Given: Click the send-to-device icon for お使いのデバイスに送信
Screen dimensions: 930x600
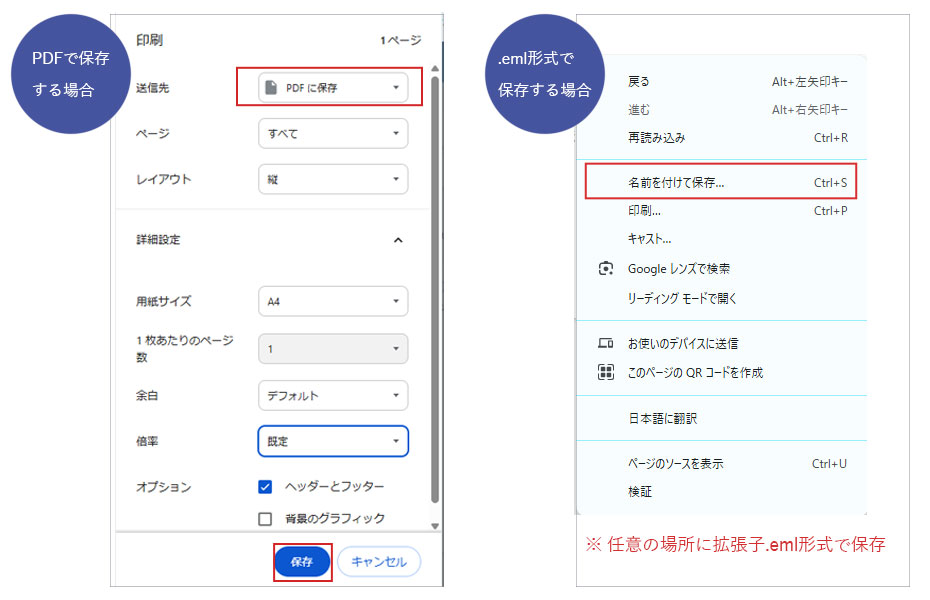Looking at the screenshot, I should click(606, 341).
